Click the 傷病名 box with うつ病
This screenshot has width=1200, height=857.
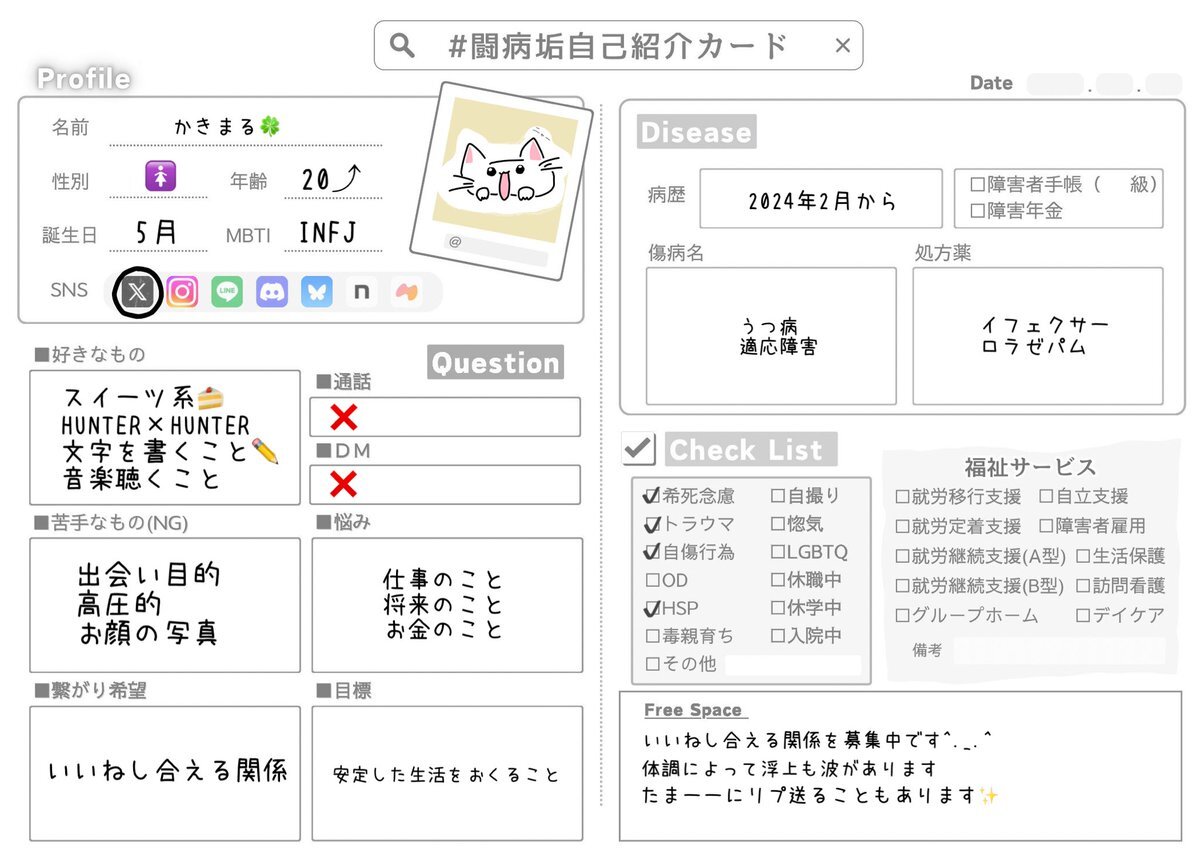tap(771, 336)
